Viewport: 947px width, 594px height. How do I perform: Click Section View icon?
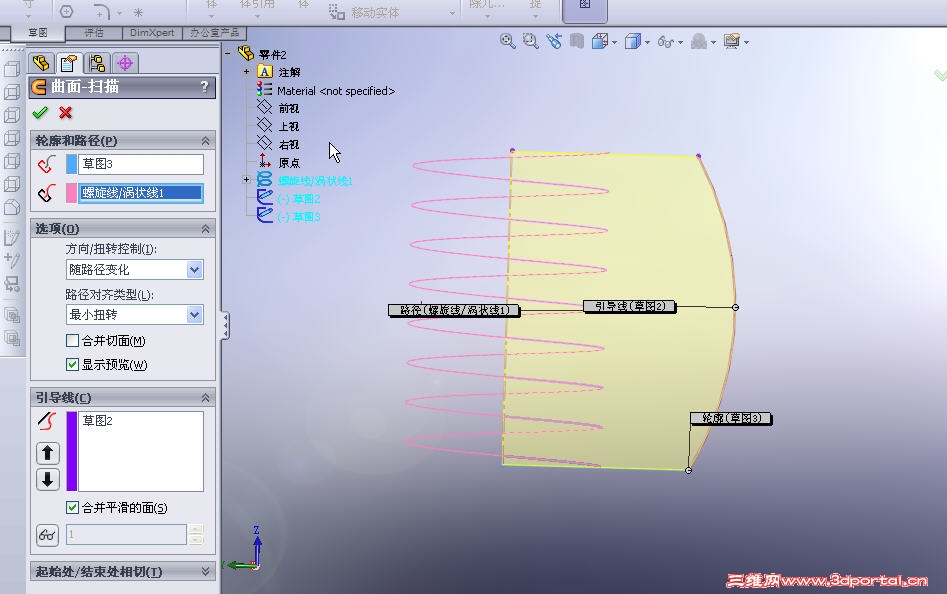(577, 41)
